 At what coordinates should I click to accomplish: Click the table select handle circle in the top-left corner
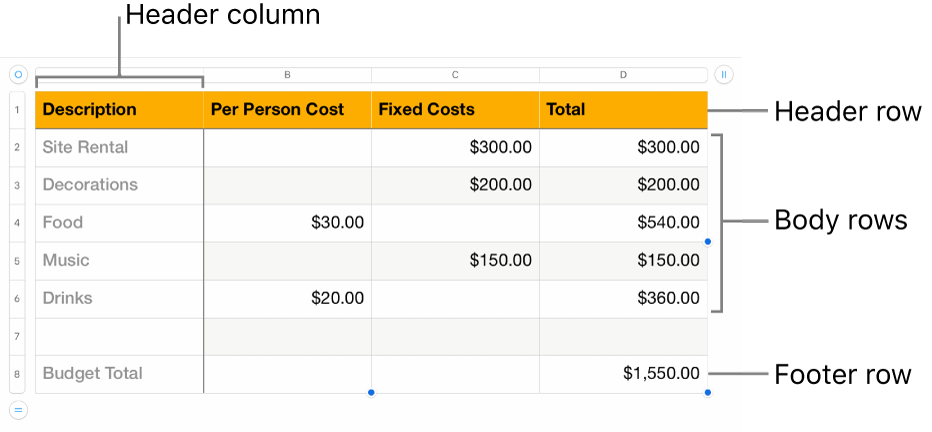(18, 74)
